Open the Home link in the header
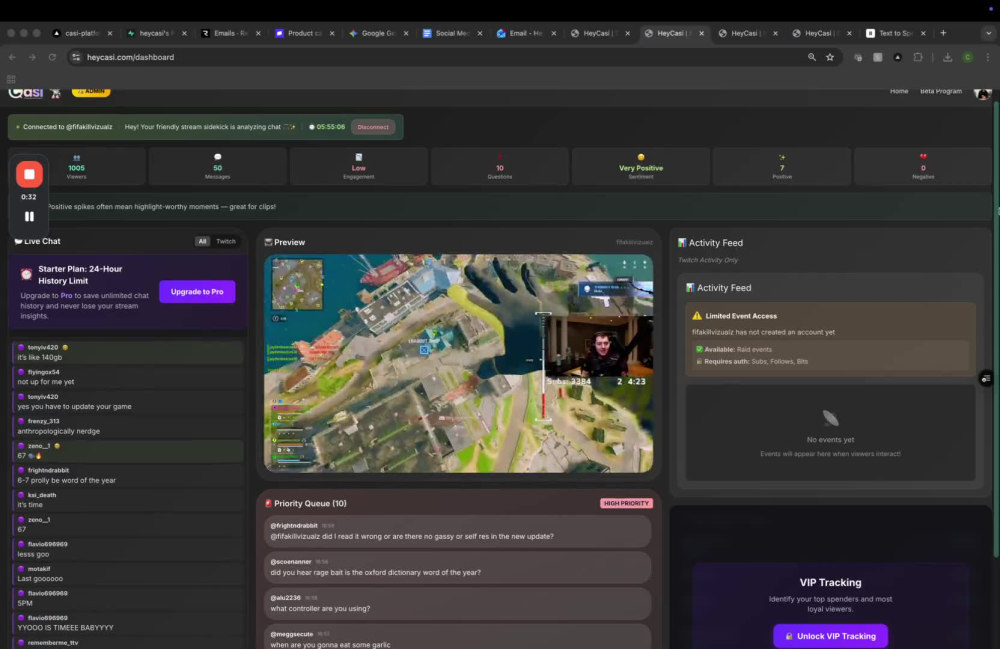1000x649 pixels. point(899,91)
